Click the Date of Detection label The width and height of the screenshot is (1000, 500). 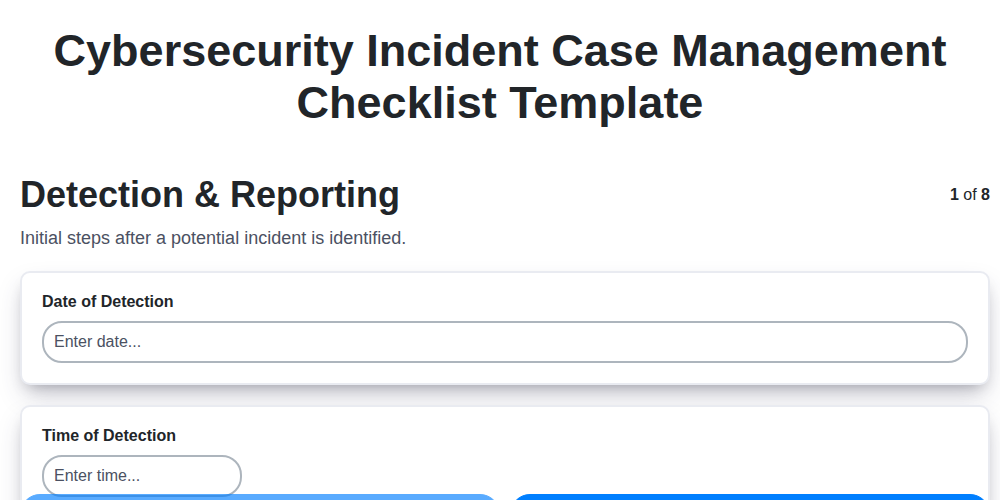click(x=107, y=302)
